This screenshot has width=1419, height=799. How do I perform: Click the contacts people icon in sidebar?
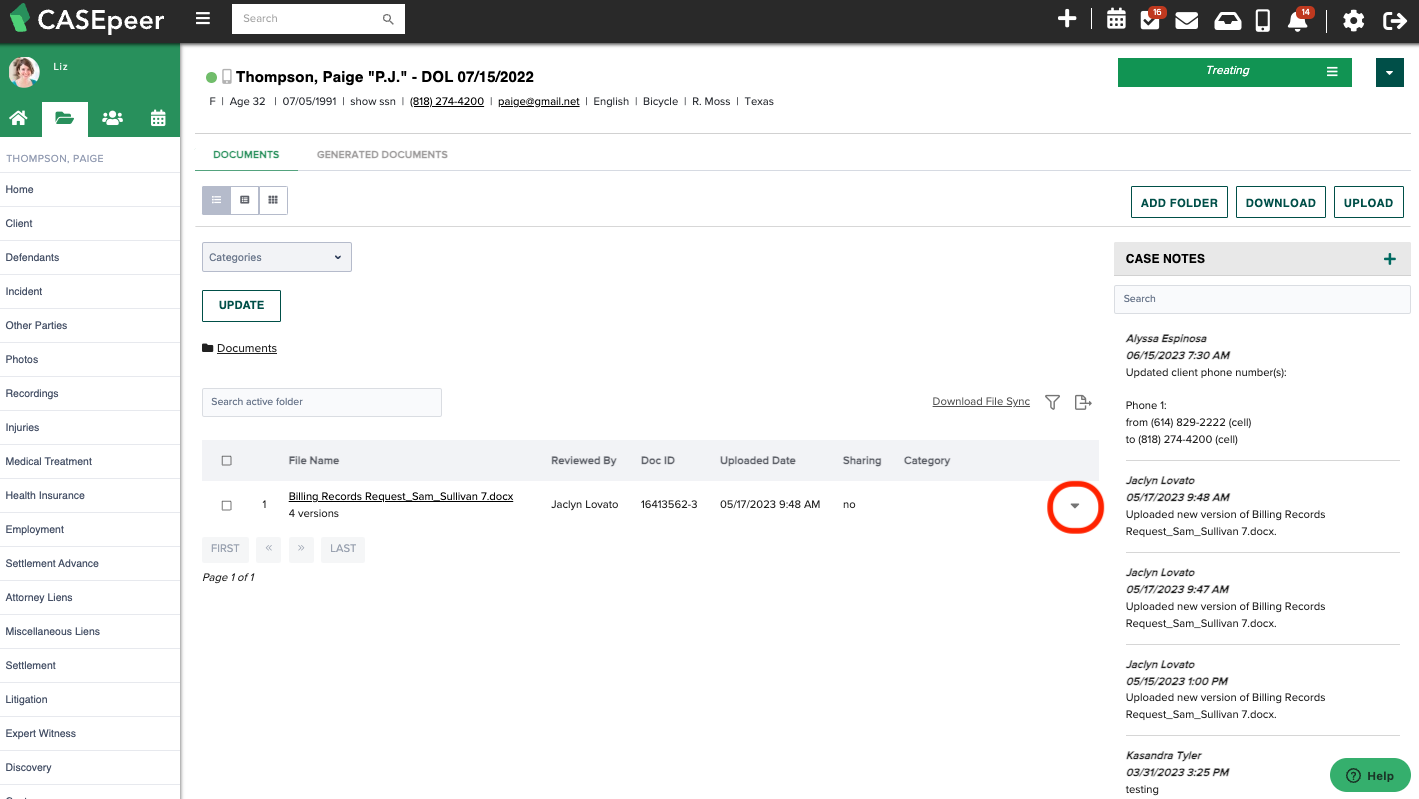tap(112, 119)
